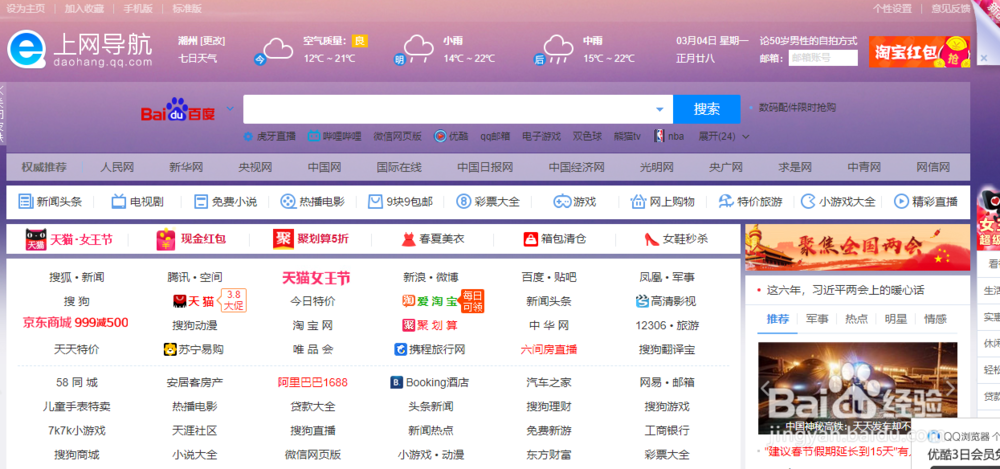Viewport: 1000px width, 469px height.
Task: Open 阿里巴巴1688 link
Action: pos(312,382)
